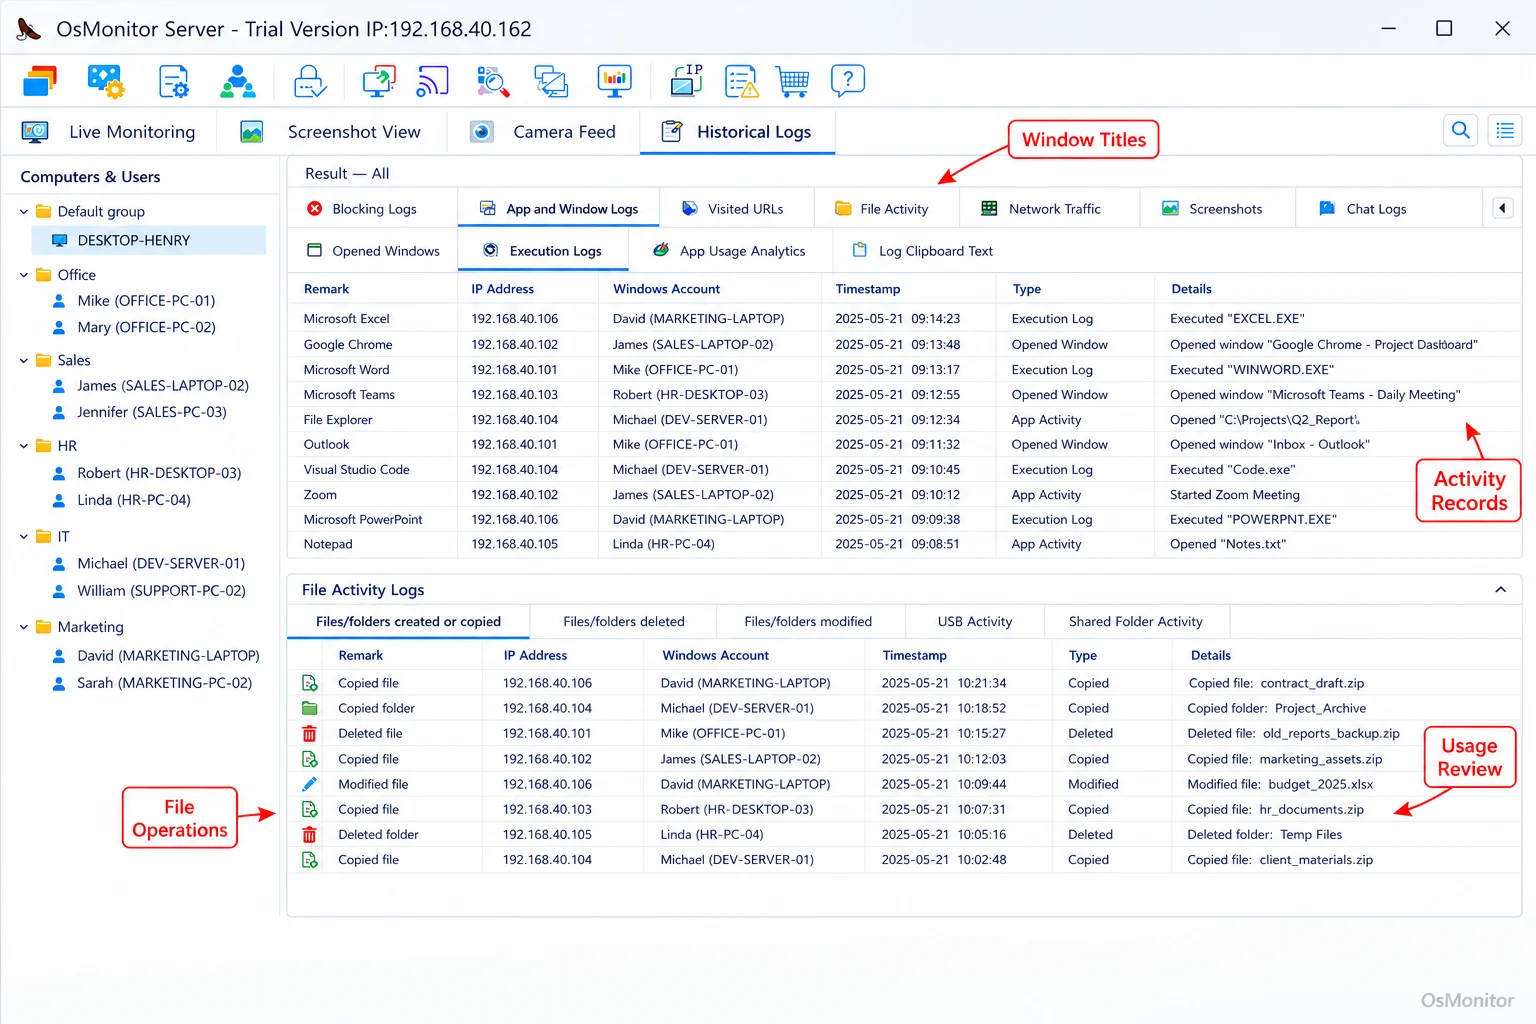Screen dimensions: 1536x1024
Task: Open the users group toolbar icon
Action: click(x=237, y=81)
